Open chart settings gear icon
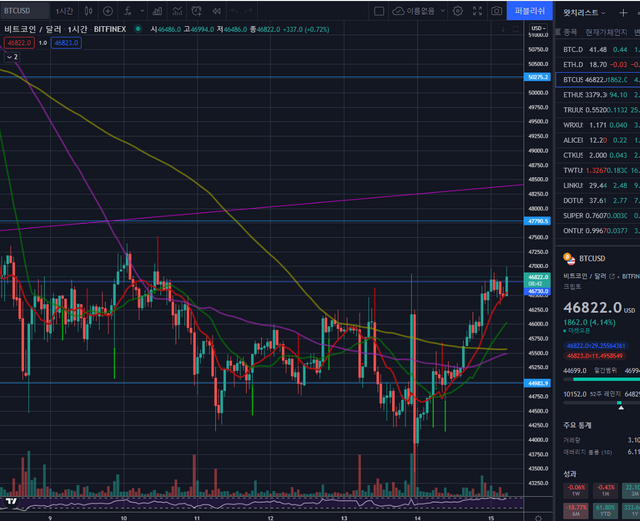This screenshot has width=640, height=521. 458,11
